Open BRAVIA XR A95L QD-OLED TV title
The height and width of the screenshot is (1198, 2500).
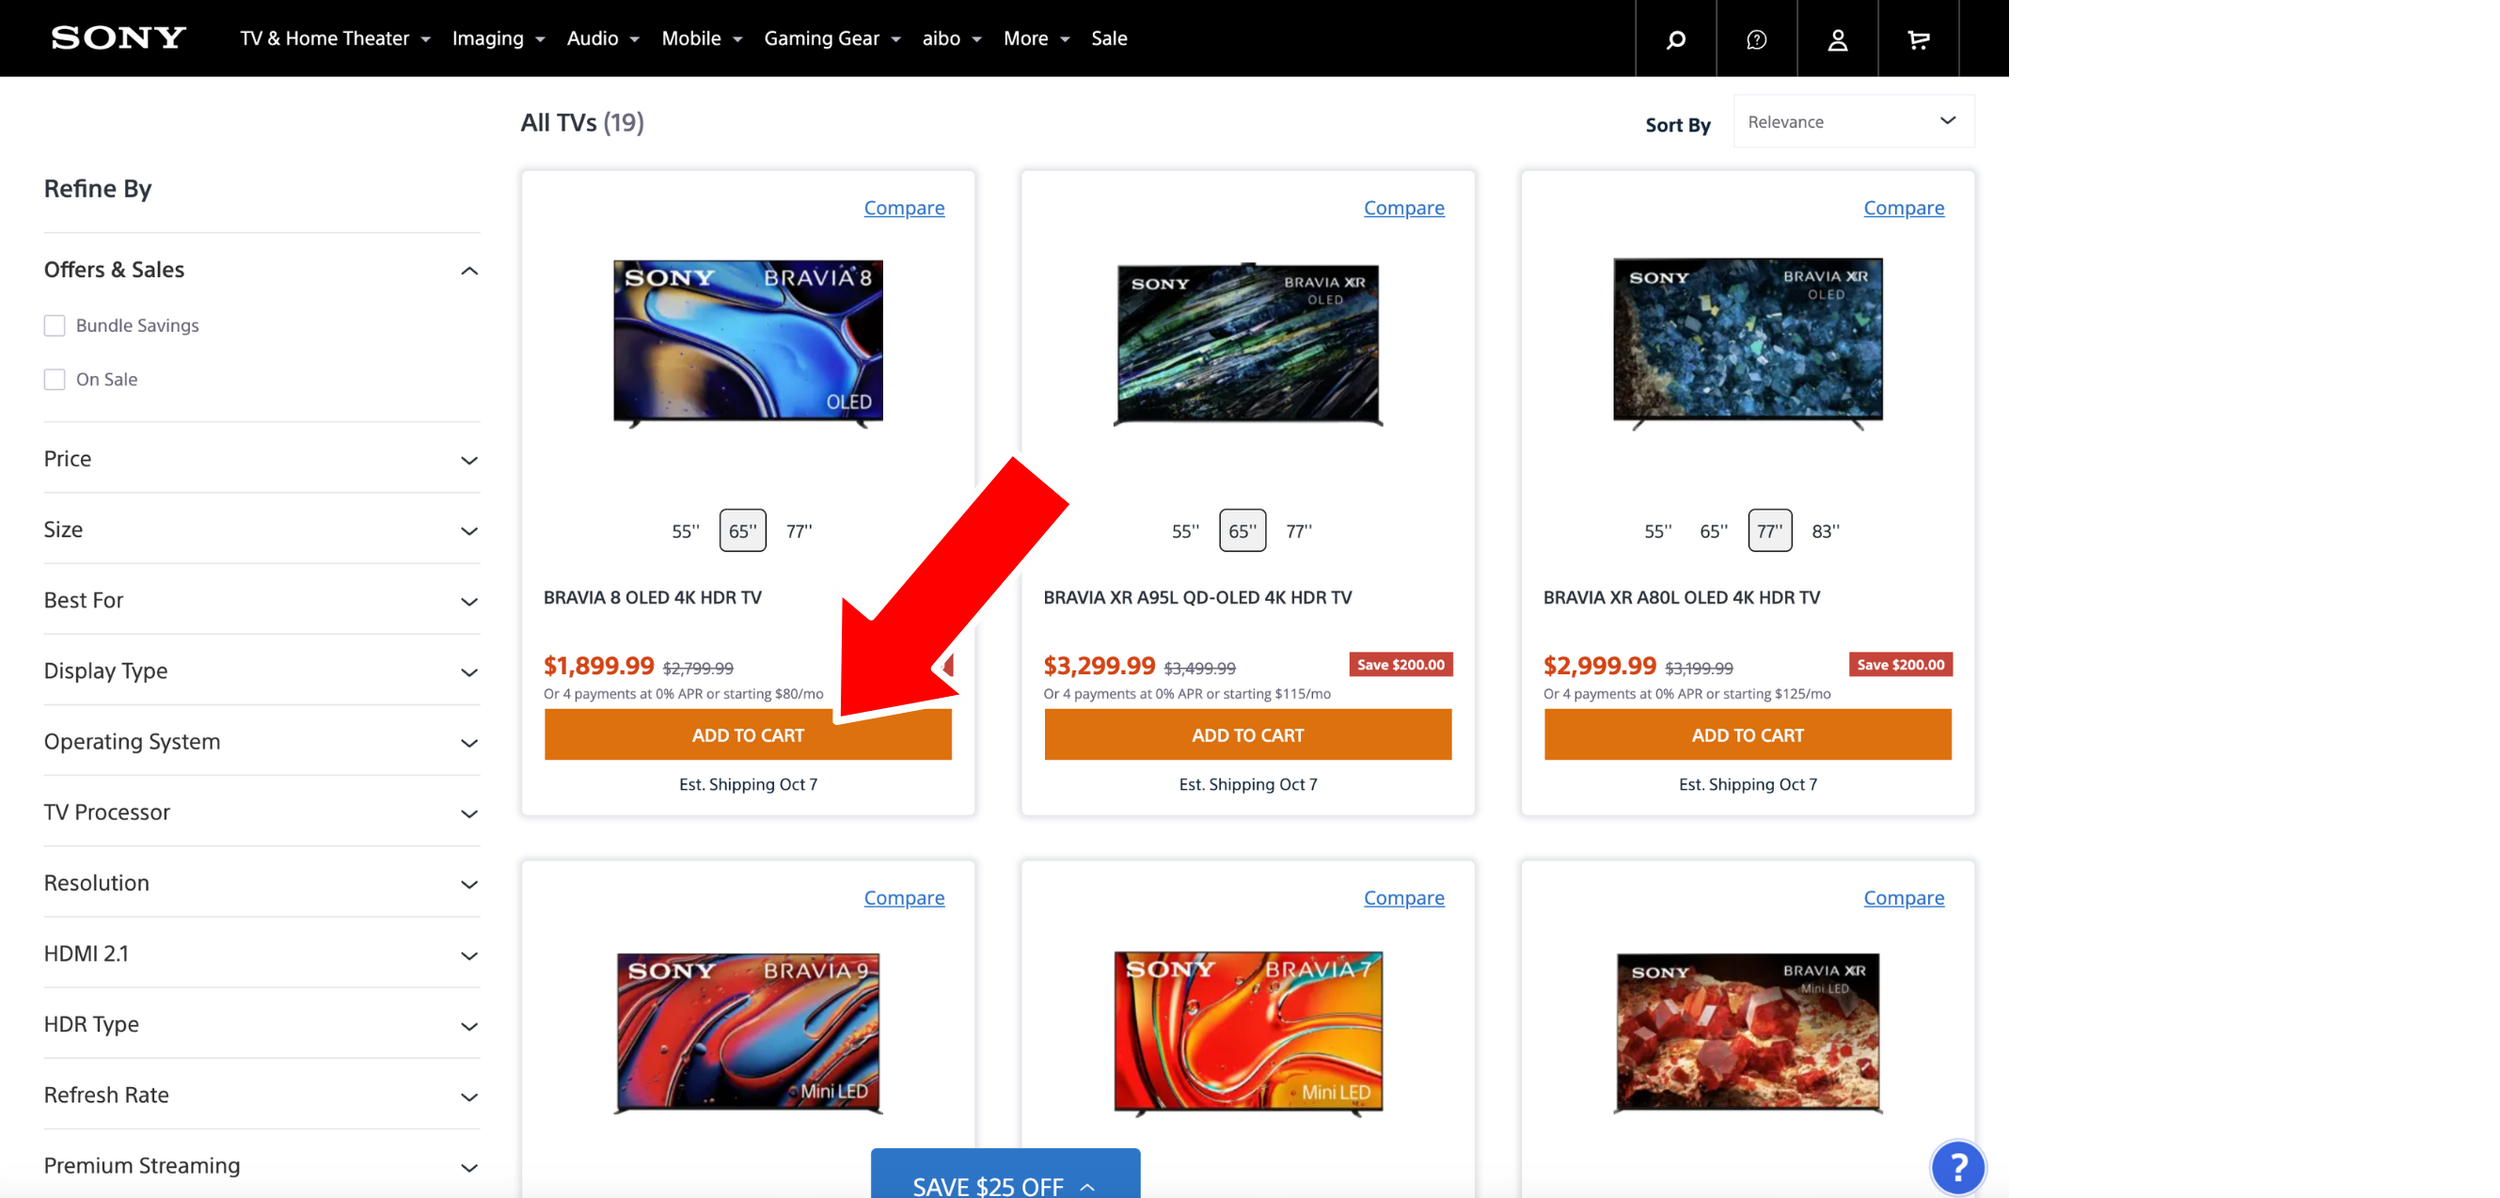point(1198,598)
